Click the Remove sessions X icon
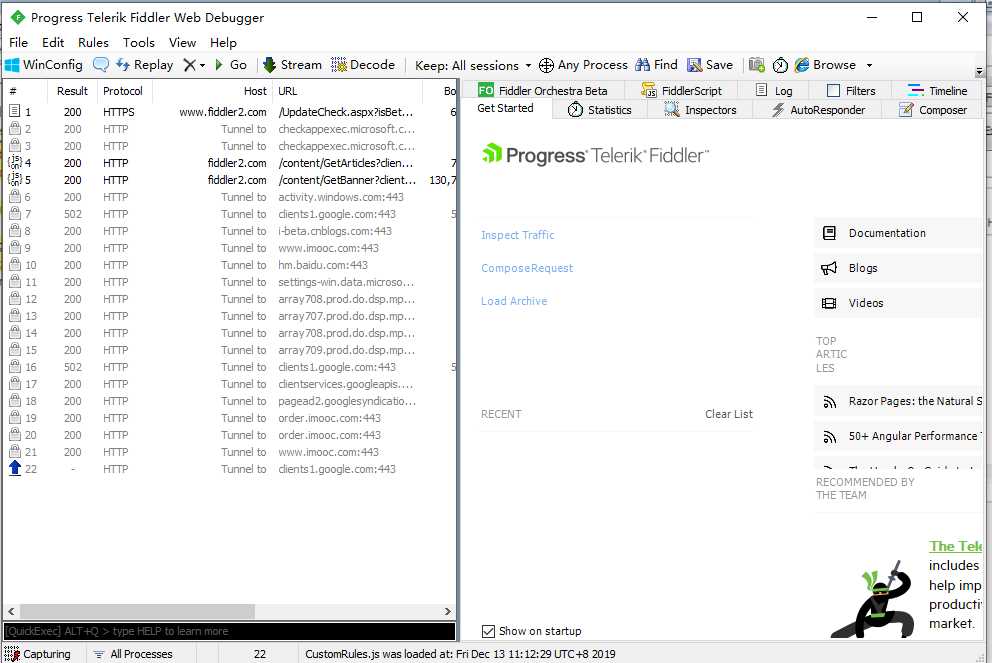 coord(189,65)
